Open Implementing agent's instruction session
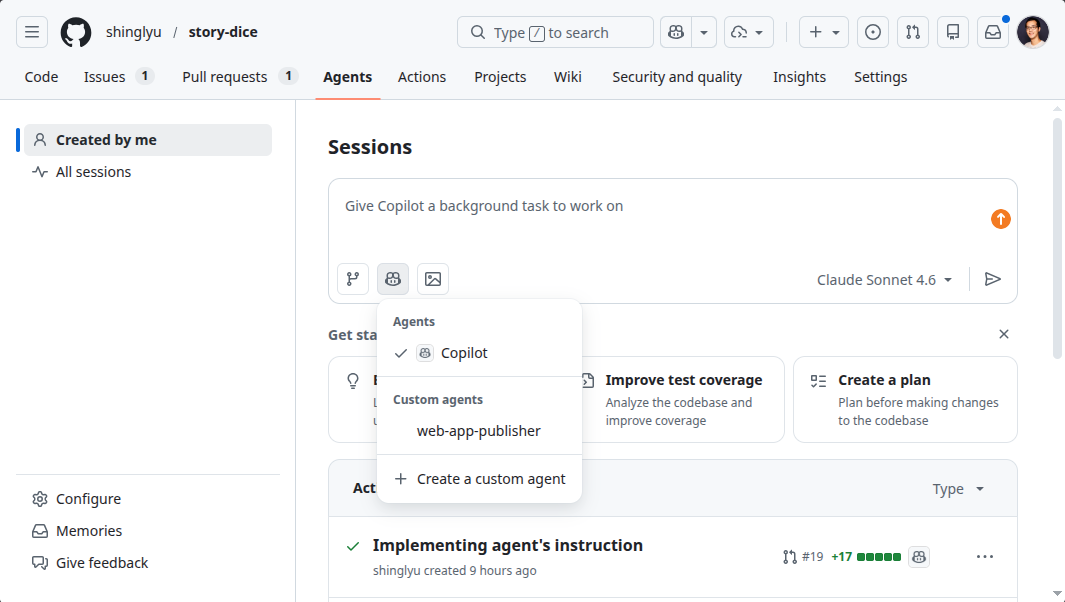This screenshot has width=1065, height=602. pos(507,545)
